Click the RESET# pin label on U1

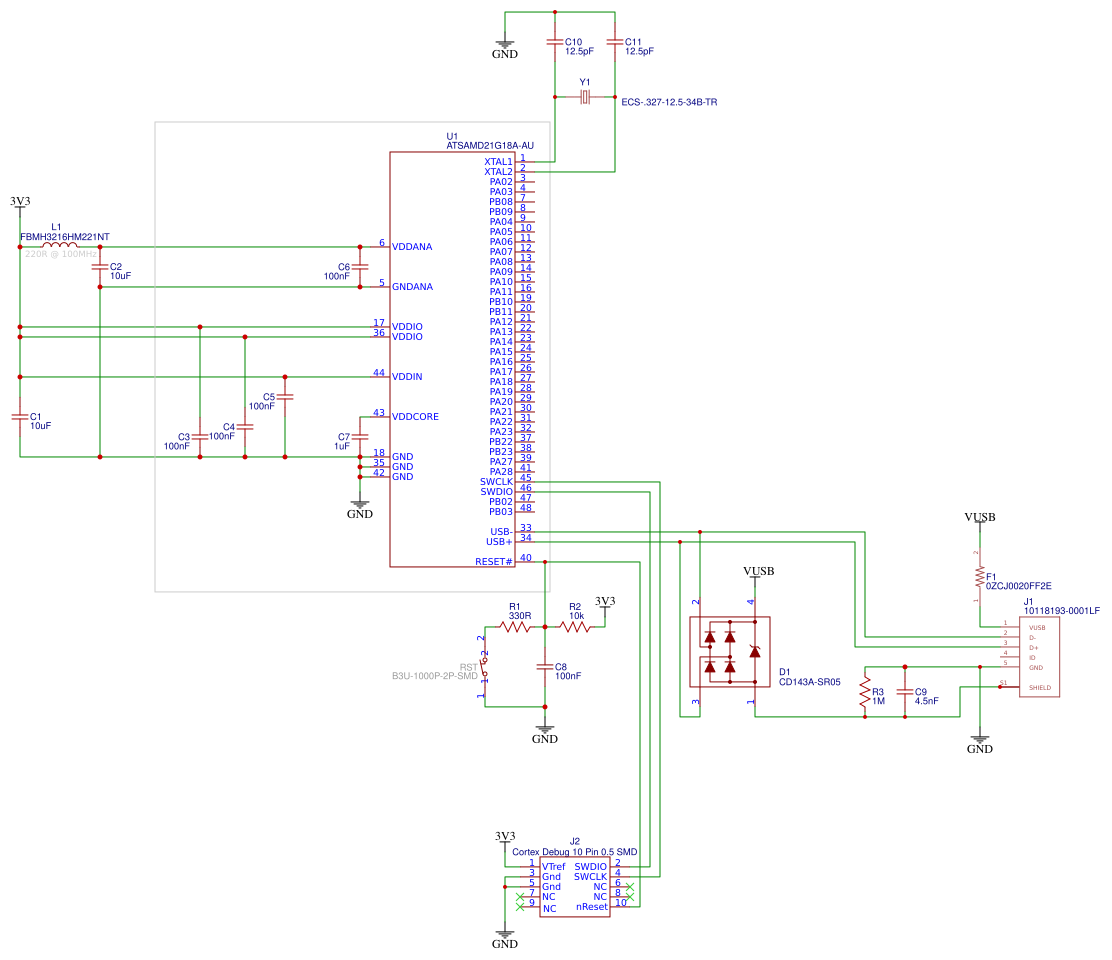pos(494,562)
